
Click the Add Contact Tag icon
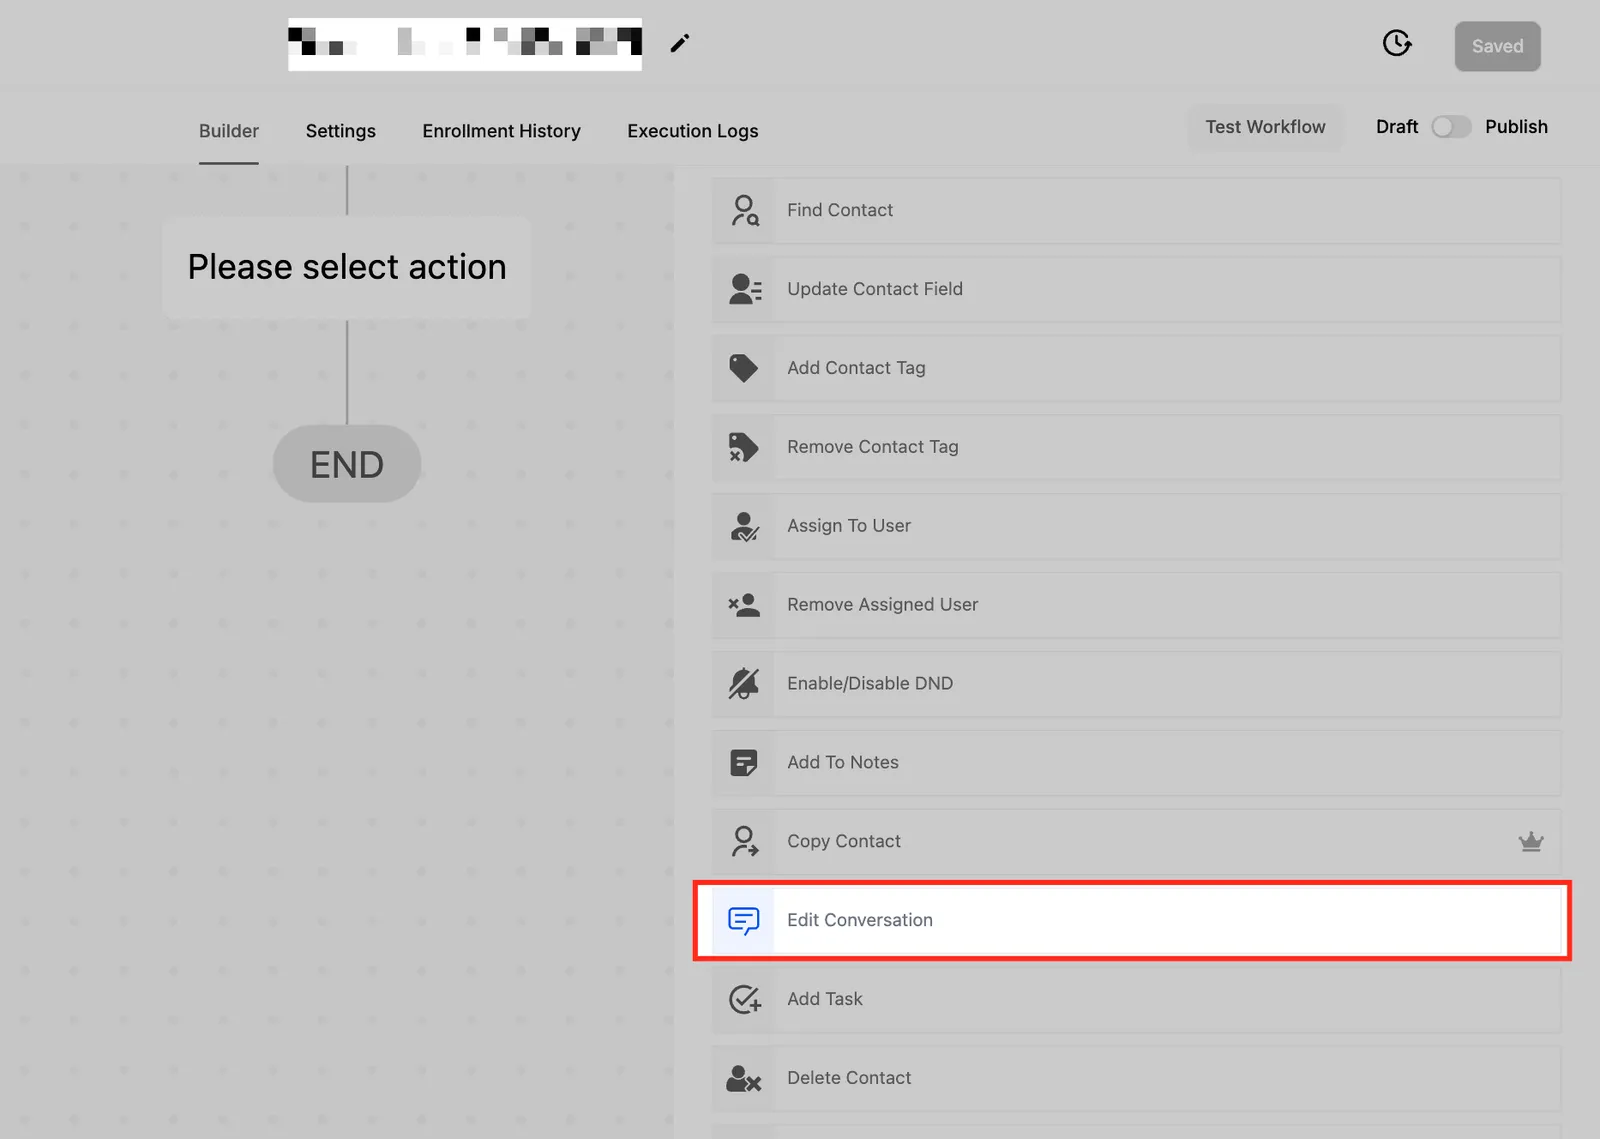pos(744,368)
